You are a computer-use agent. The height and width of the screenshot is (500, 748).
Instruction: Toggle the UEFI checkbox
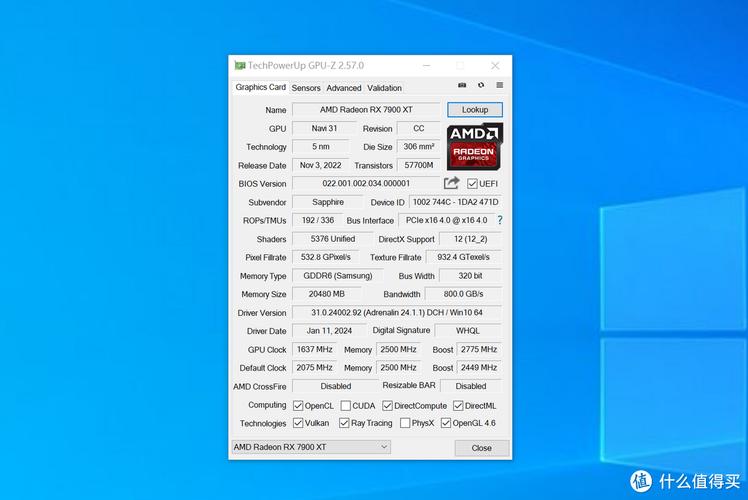click(x=472, y=184)
